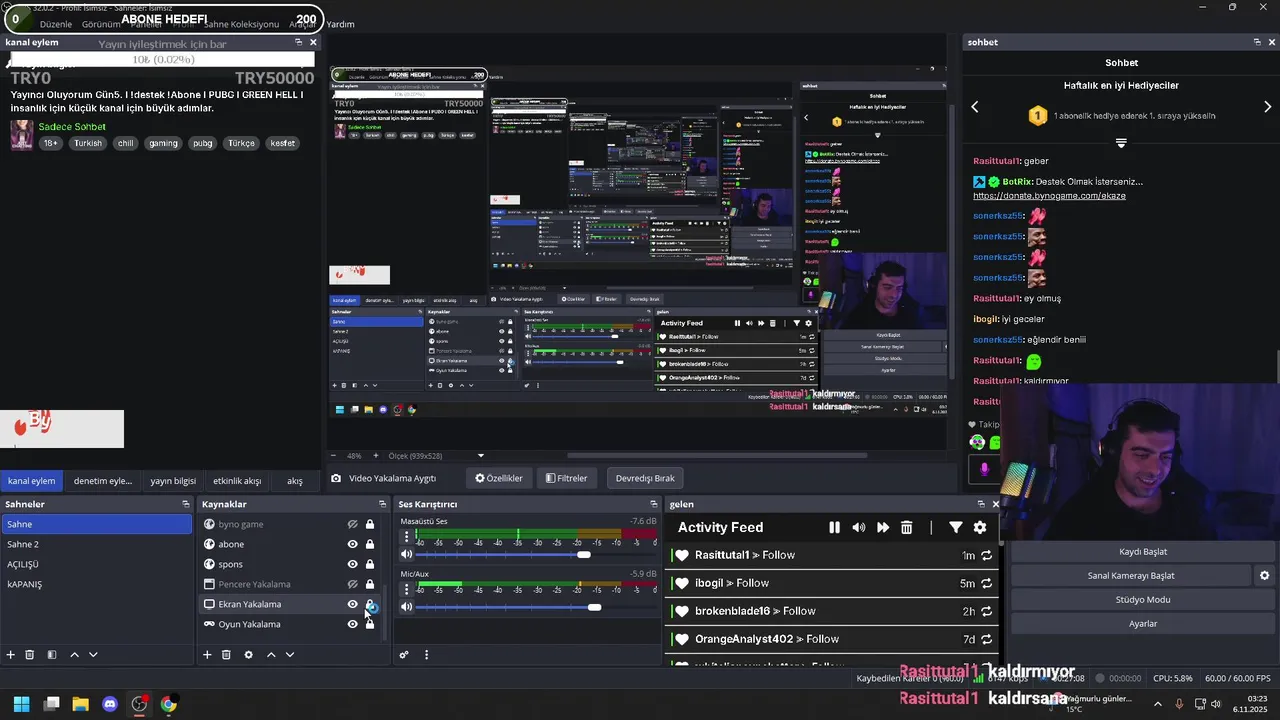Hide Ekran Yakalama source
The height and width of the screenshot is (720, 1280).
[352, 604]
